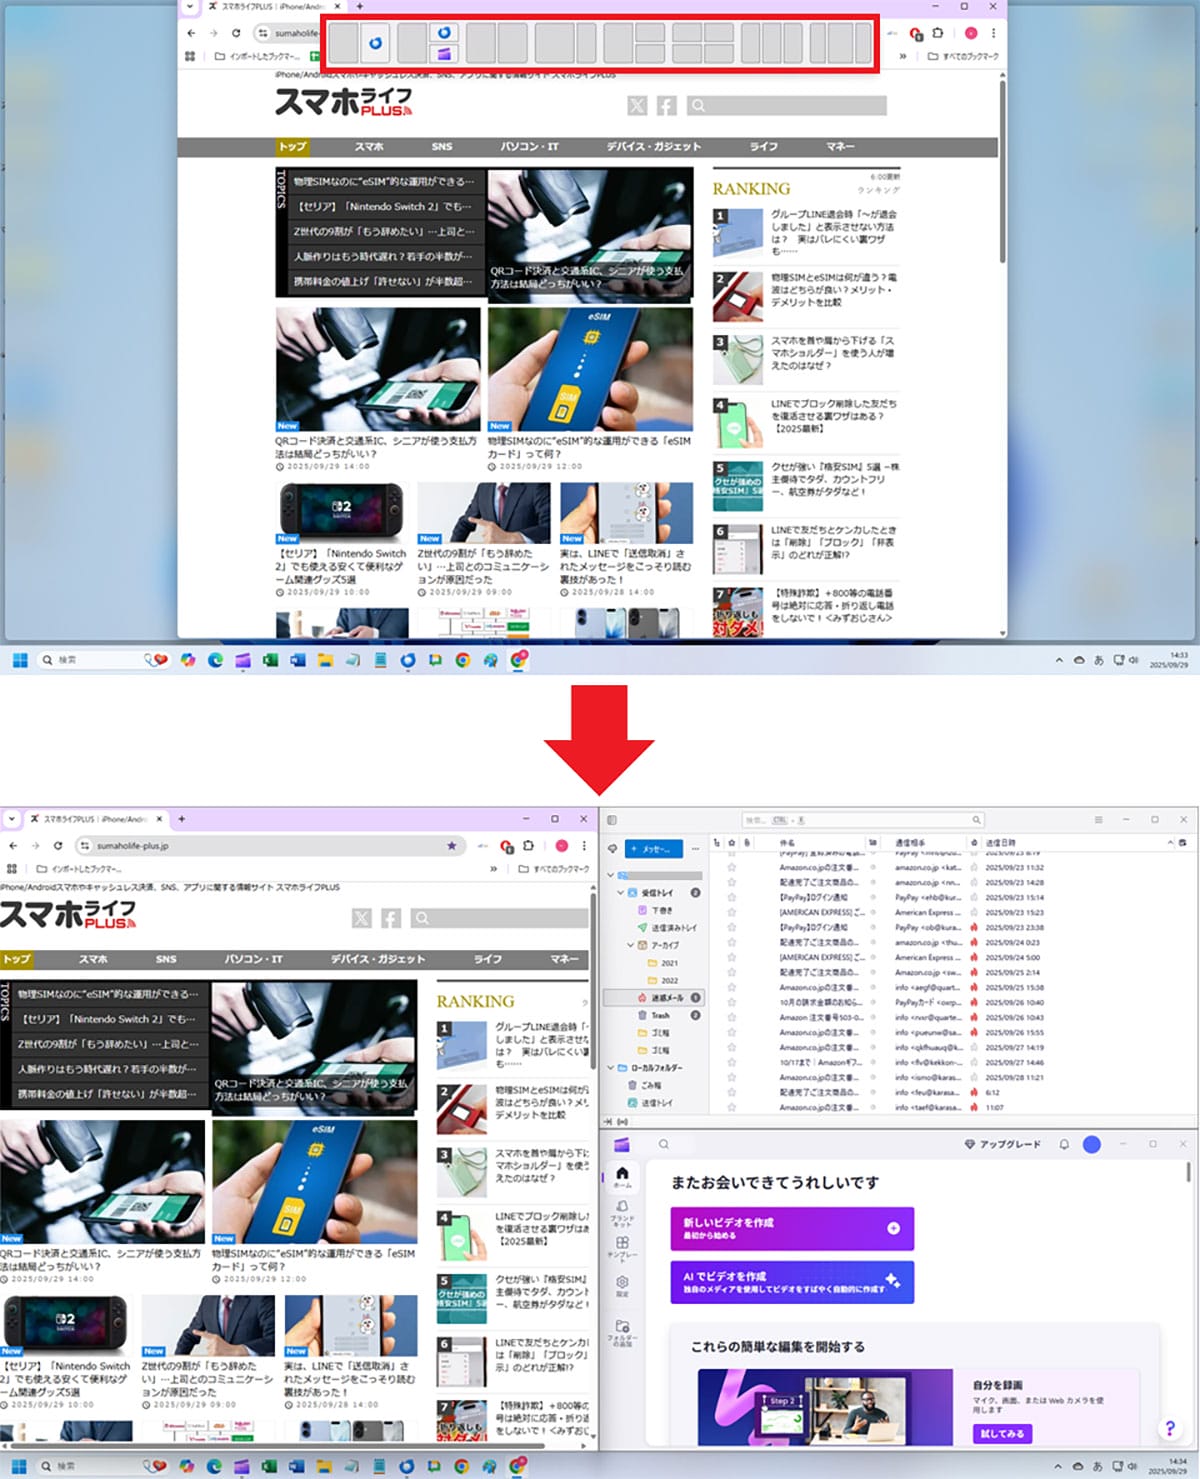Select the SNS tab in the upper webpage navigation
The height and width of the screenshot is (1479, 1200).
pyautogui.click(x=442, y=147)
